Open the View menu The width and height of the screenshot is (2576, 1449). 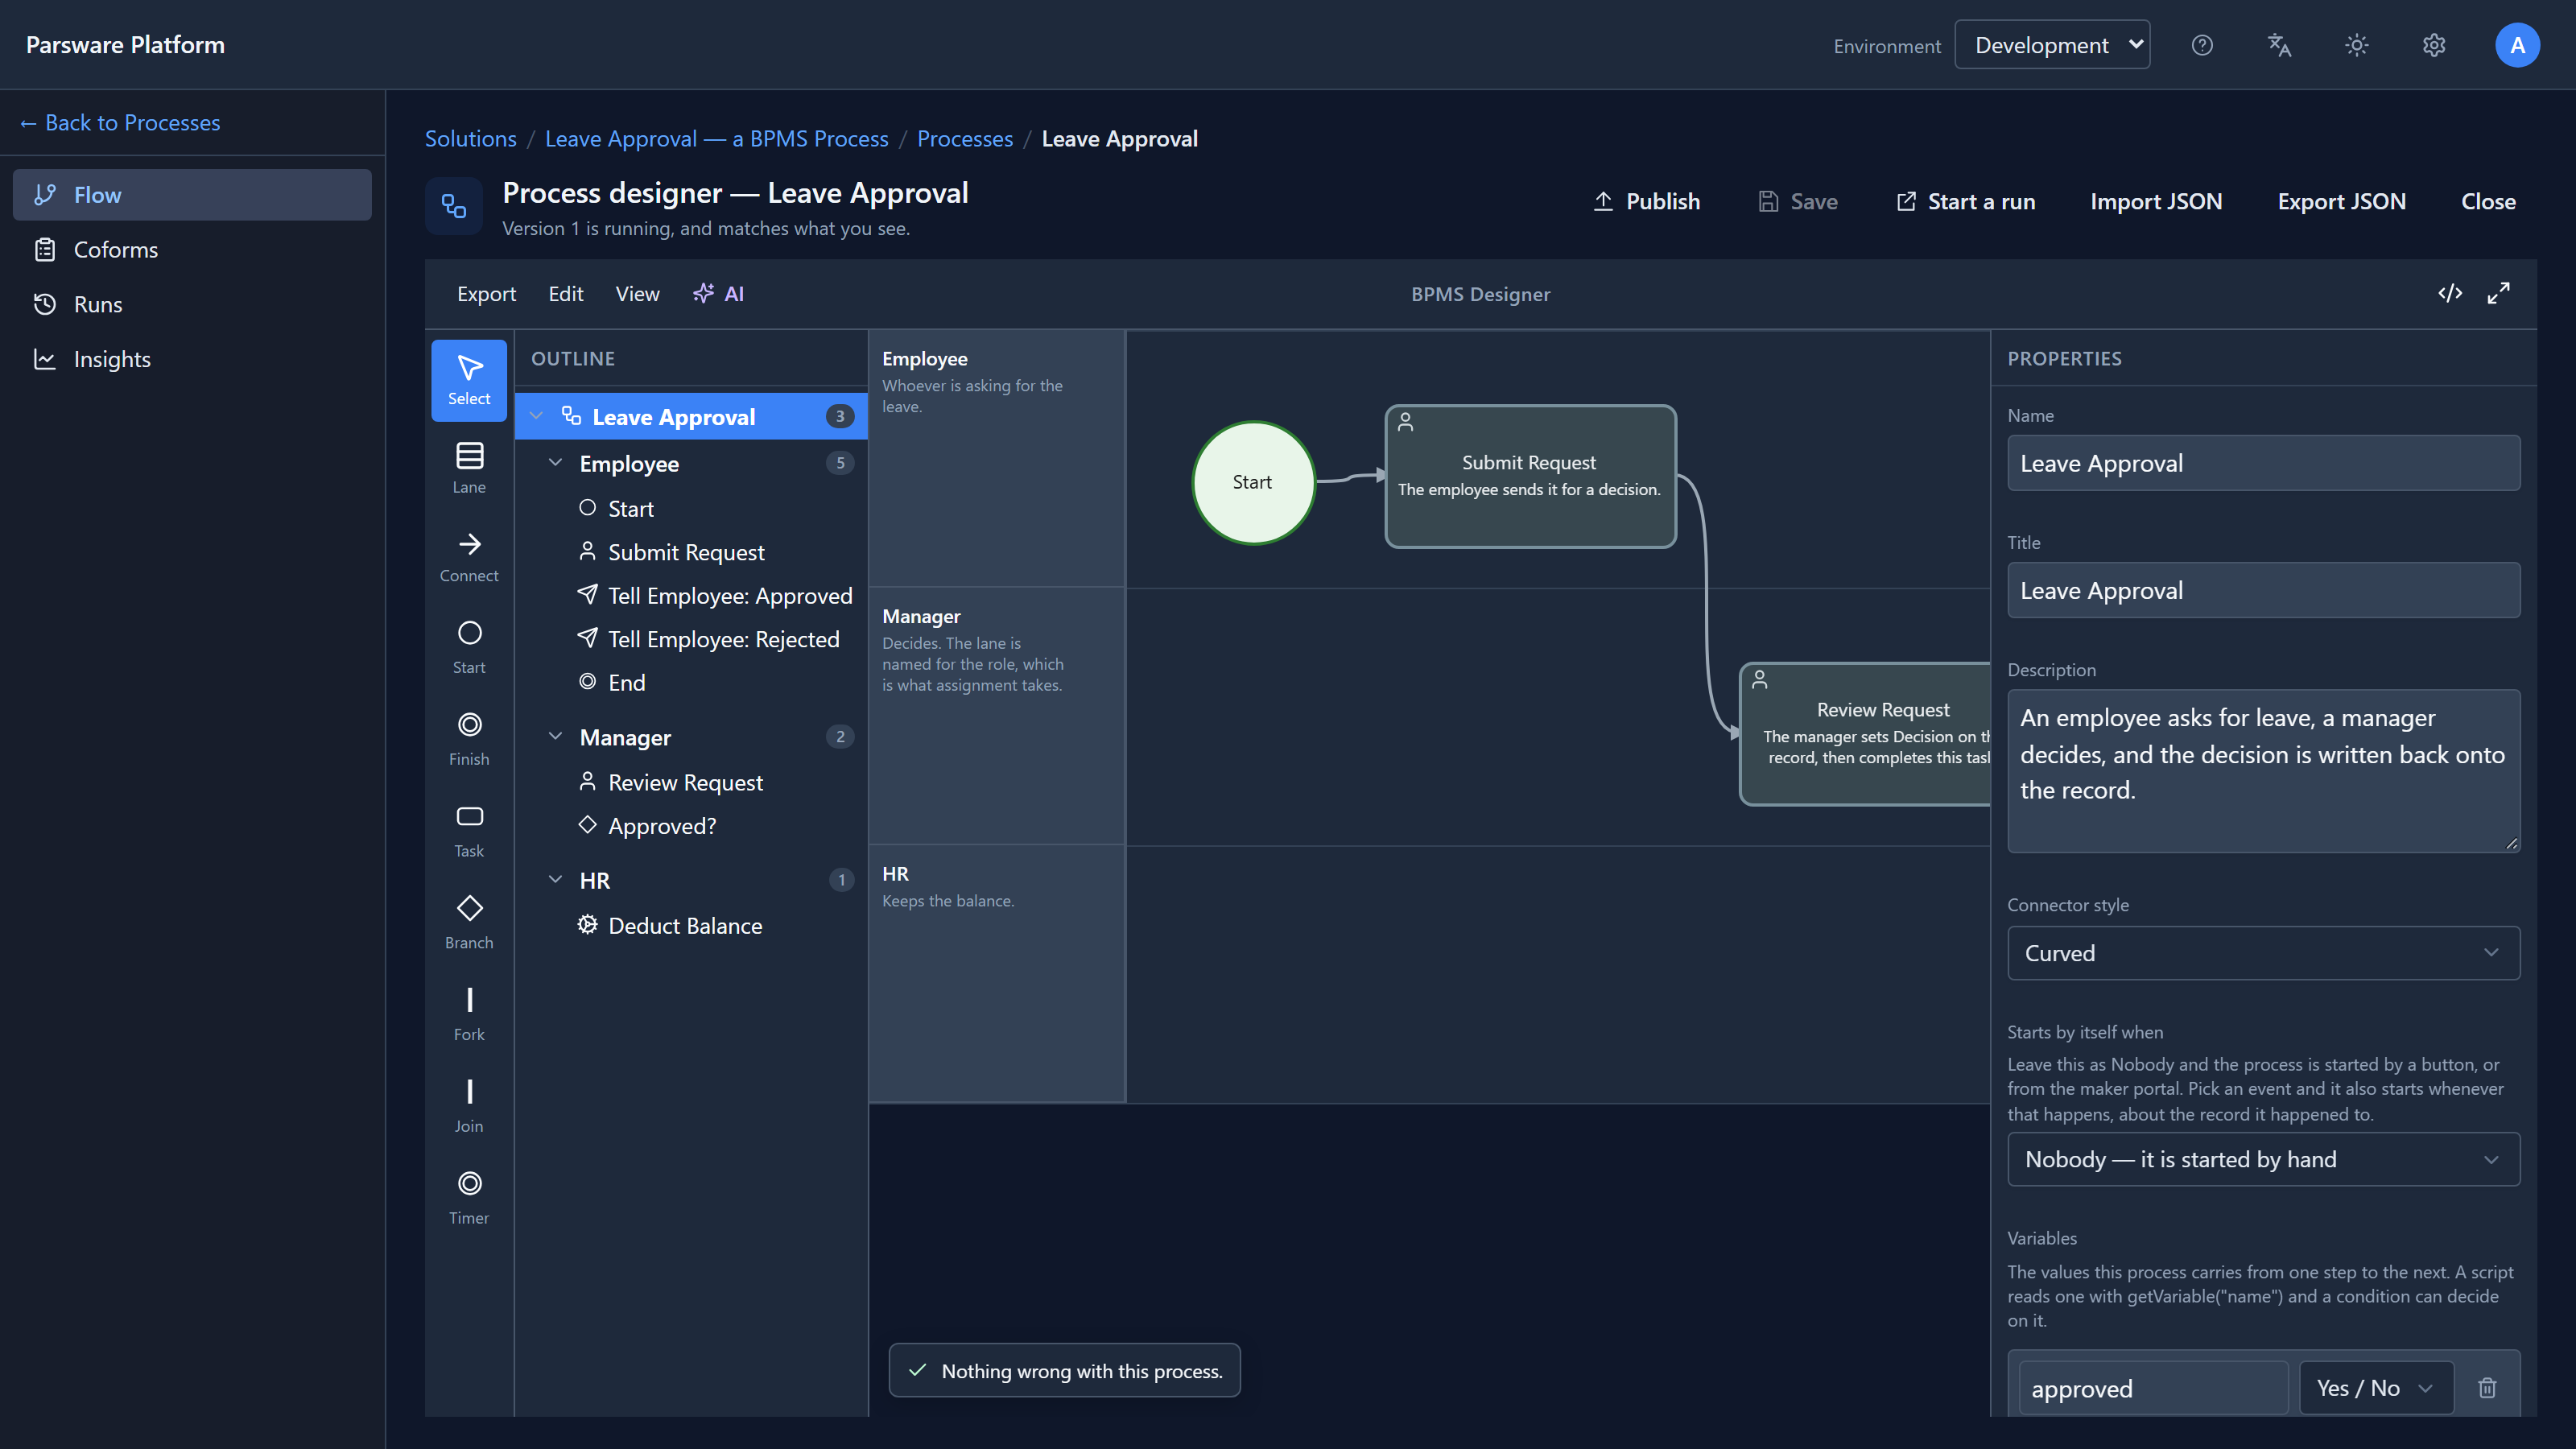[637, 294]
